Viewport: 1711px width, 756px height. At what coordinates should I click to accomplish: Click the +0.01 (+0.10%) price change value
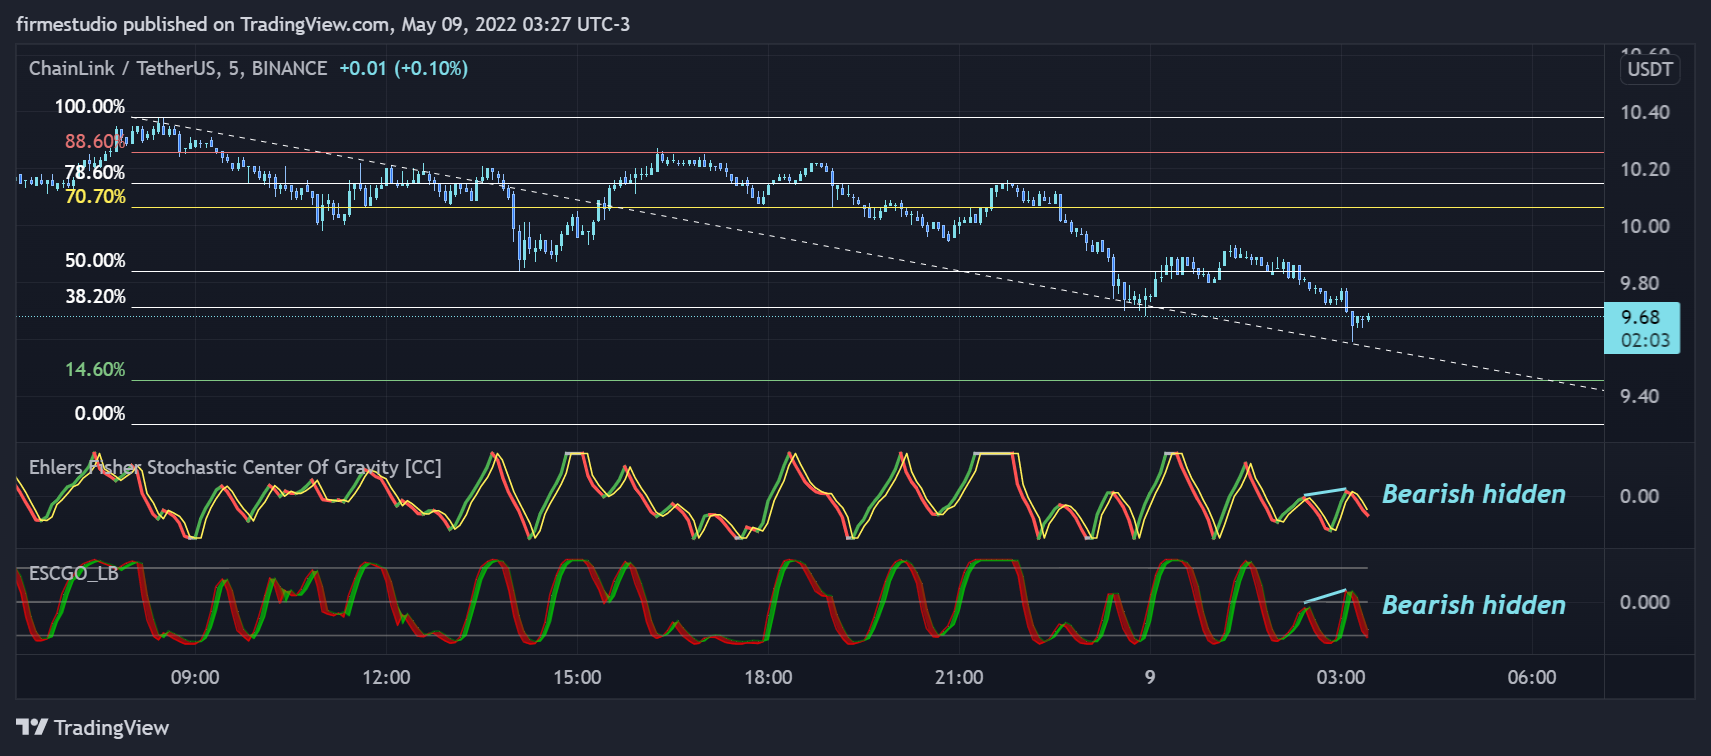pyautogui.click(x=403, y=68)
